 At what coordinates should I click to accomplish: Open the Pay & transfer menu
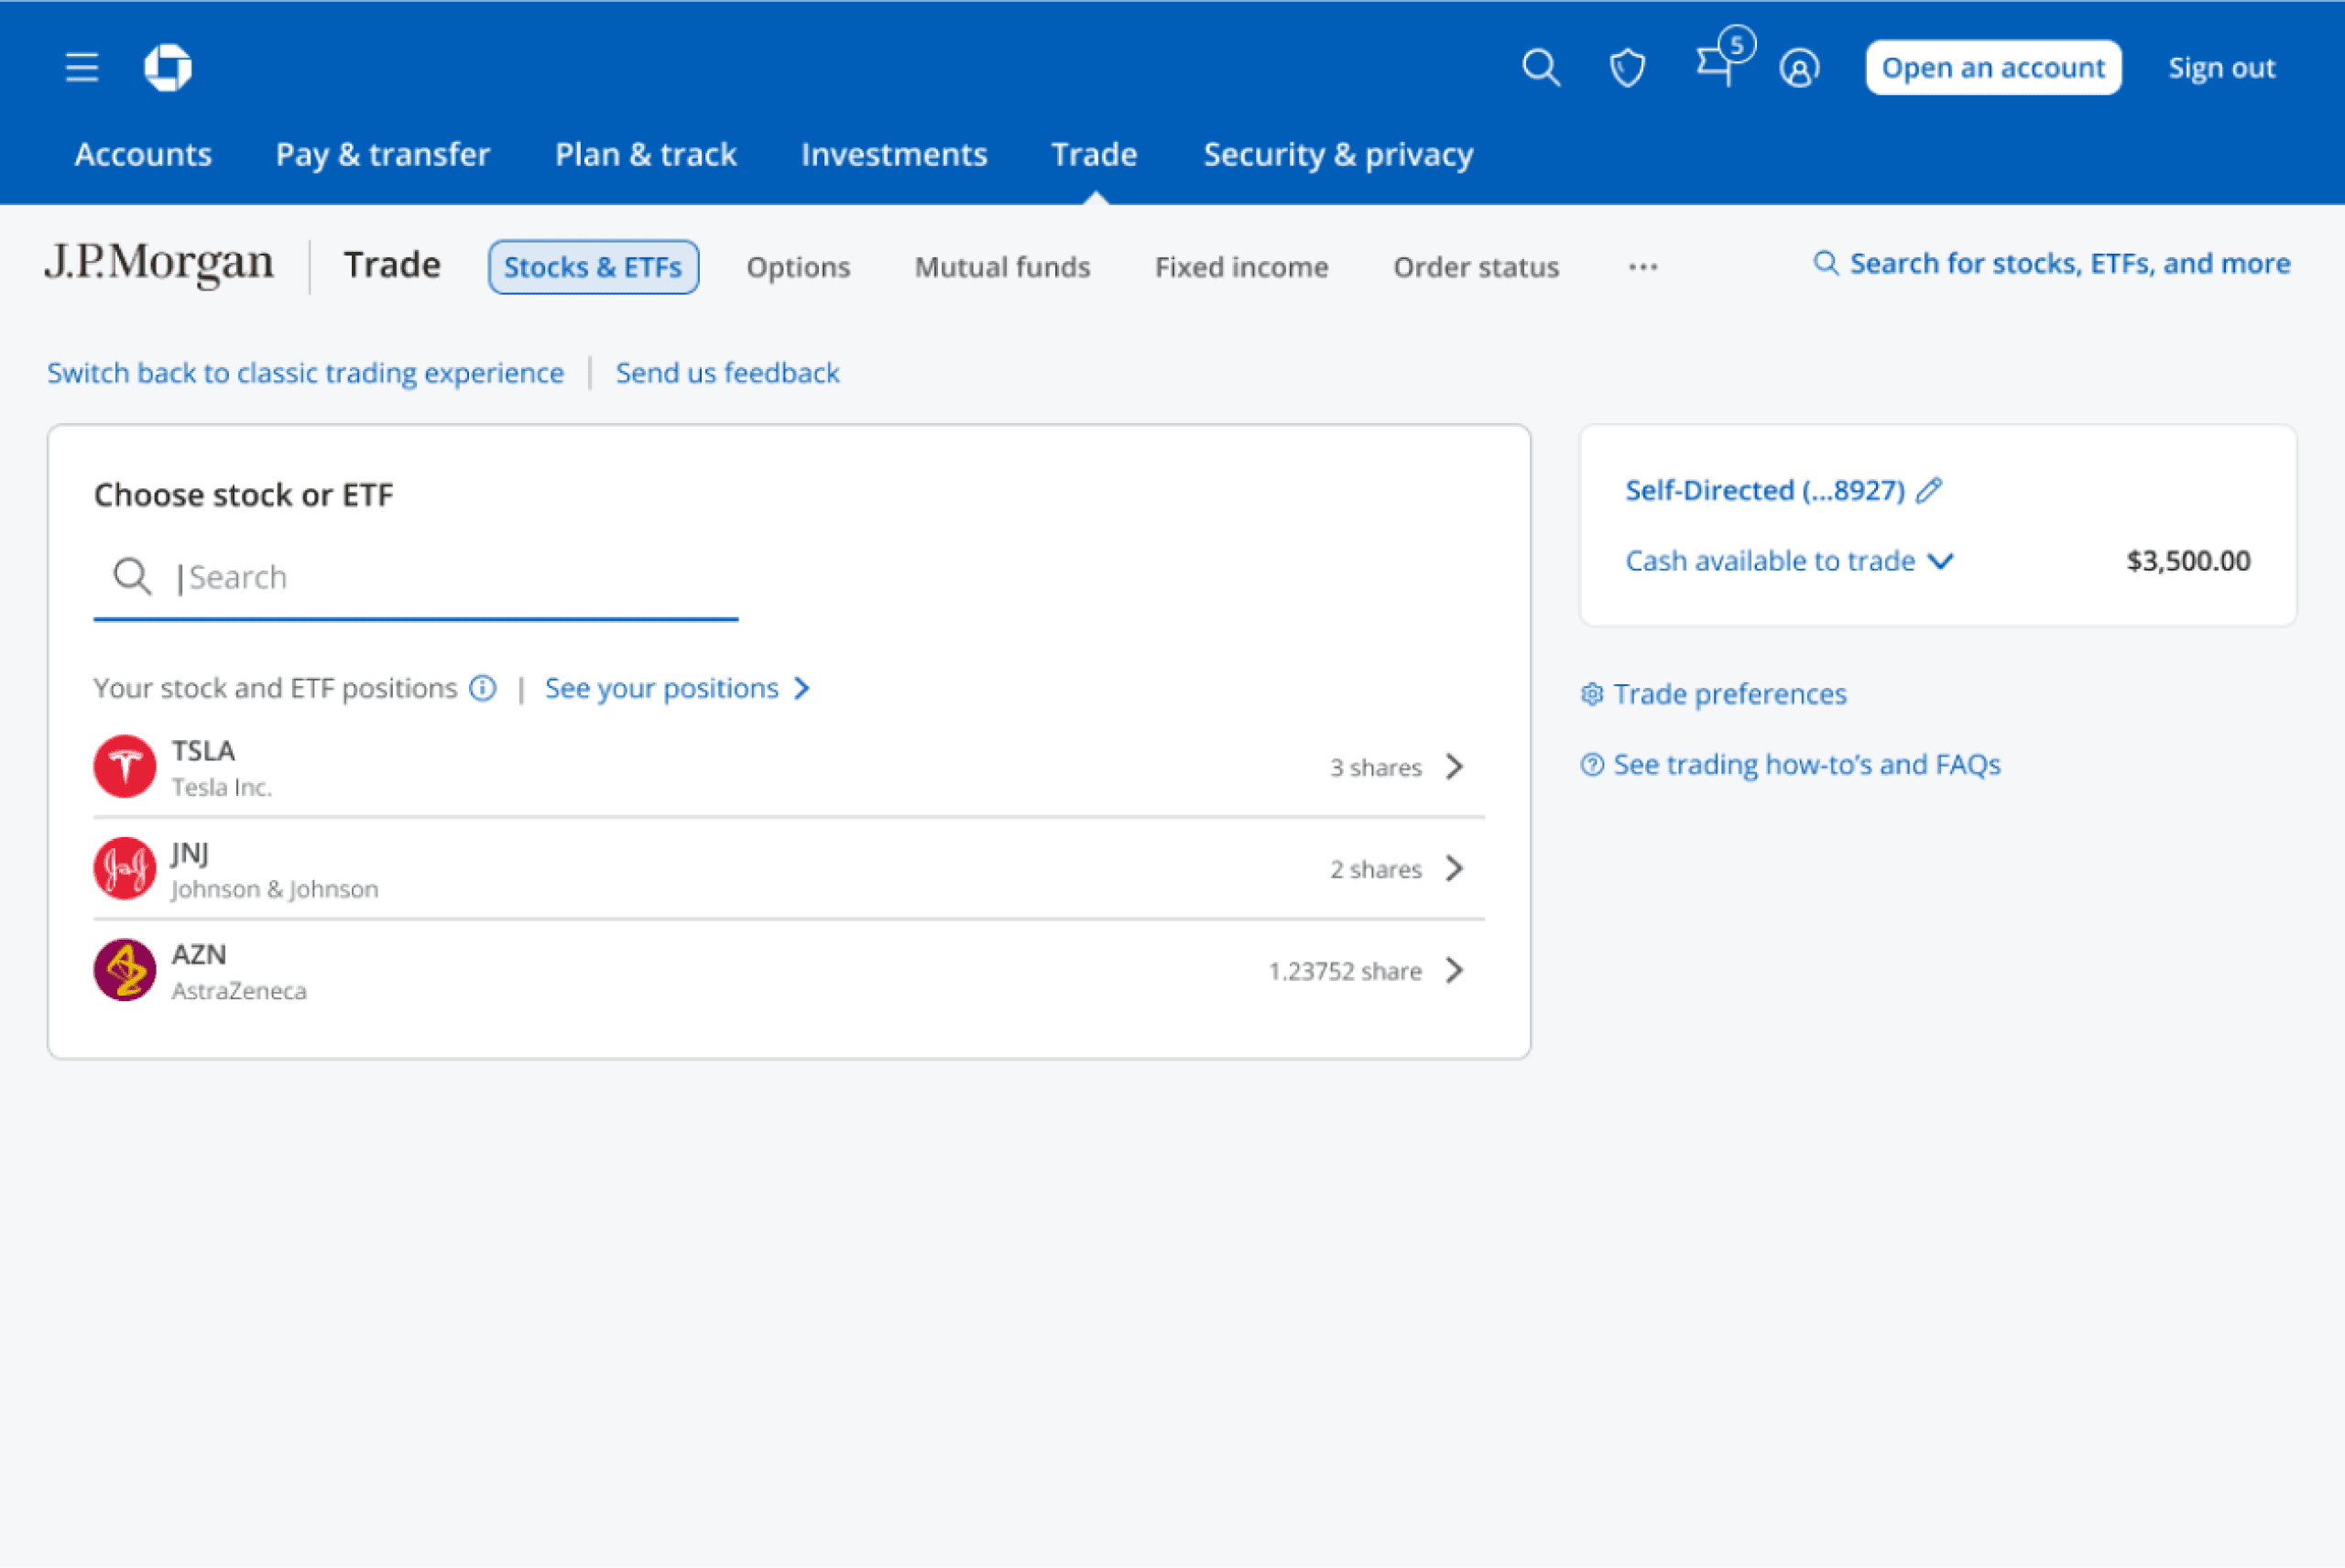[x=383, y=154]
